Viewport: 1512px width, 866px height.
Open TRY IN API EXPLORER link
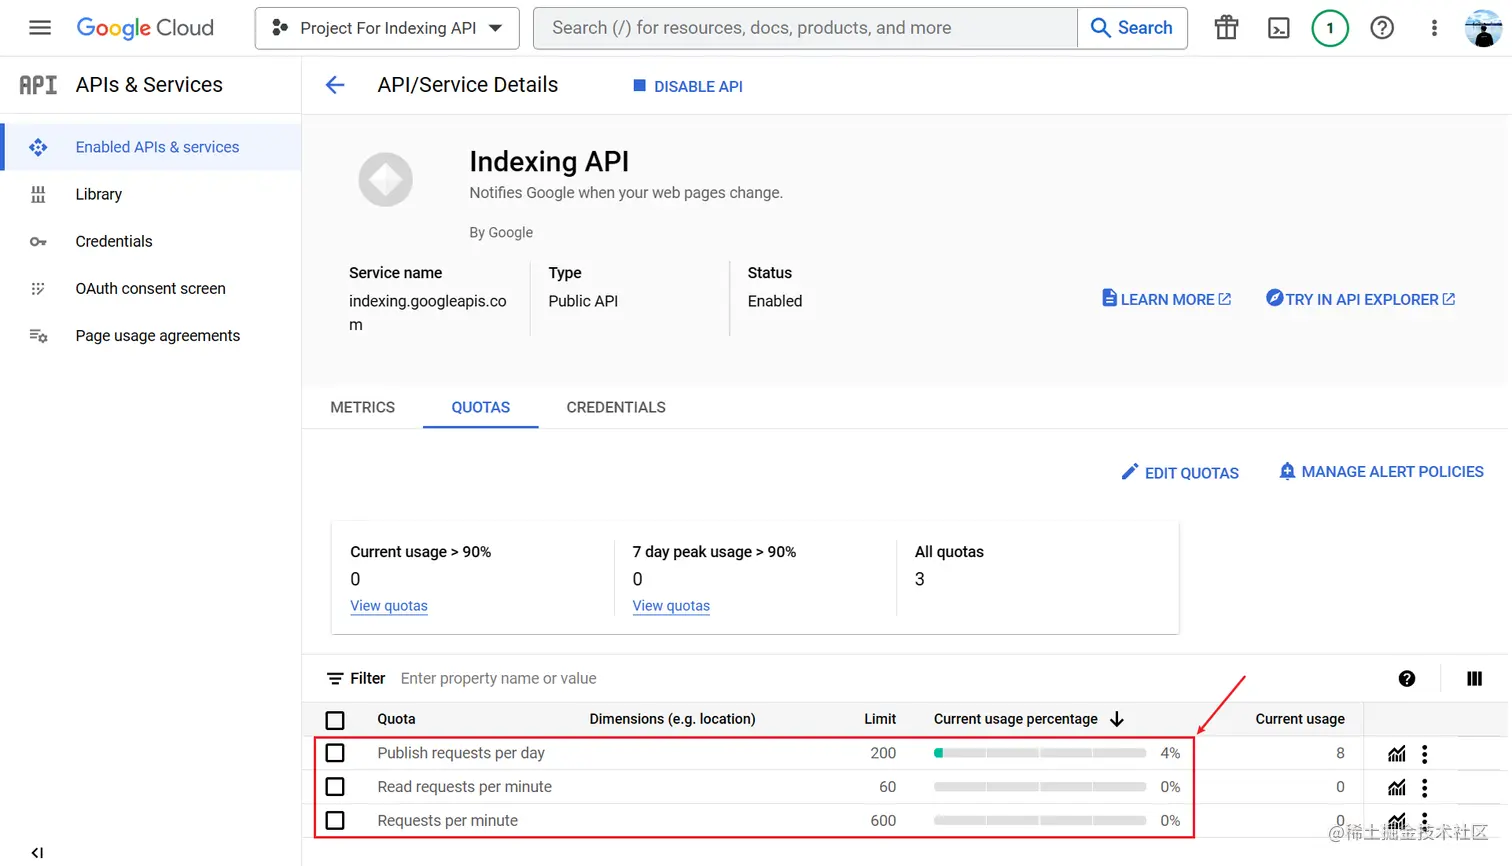[1360, 298]
